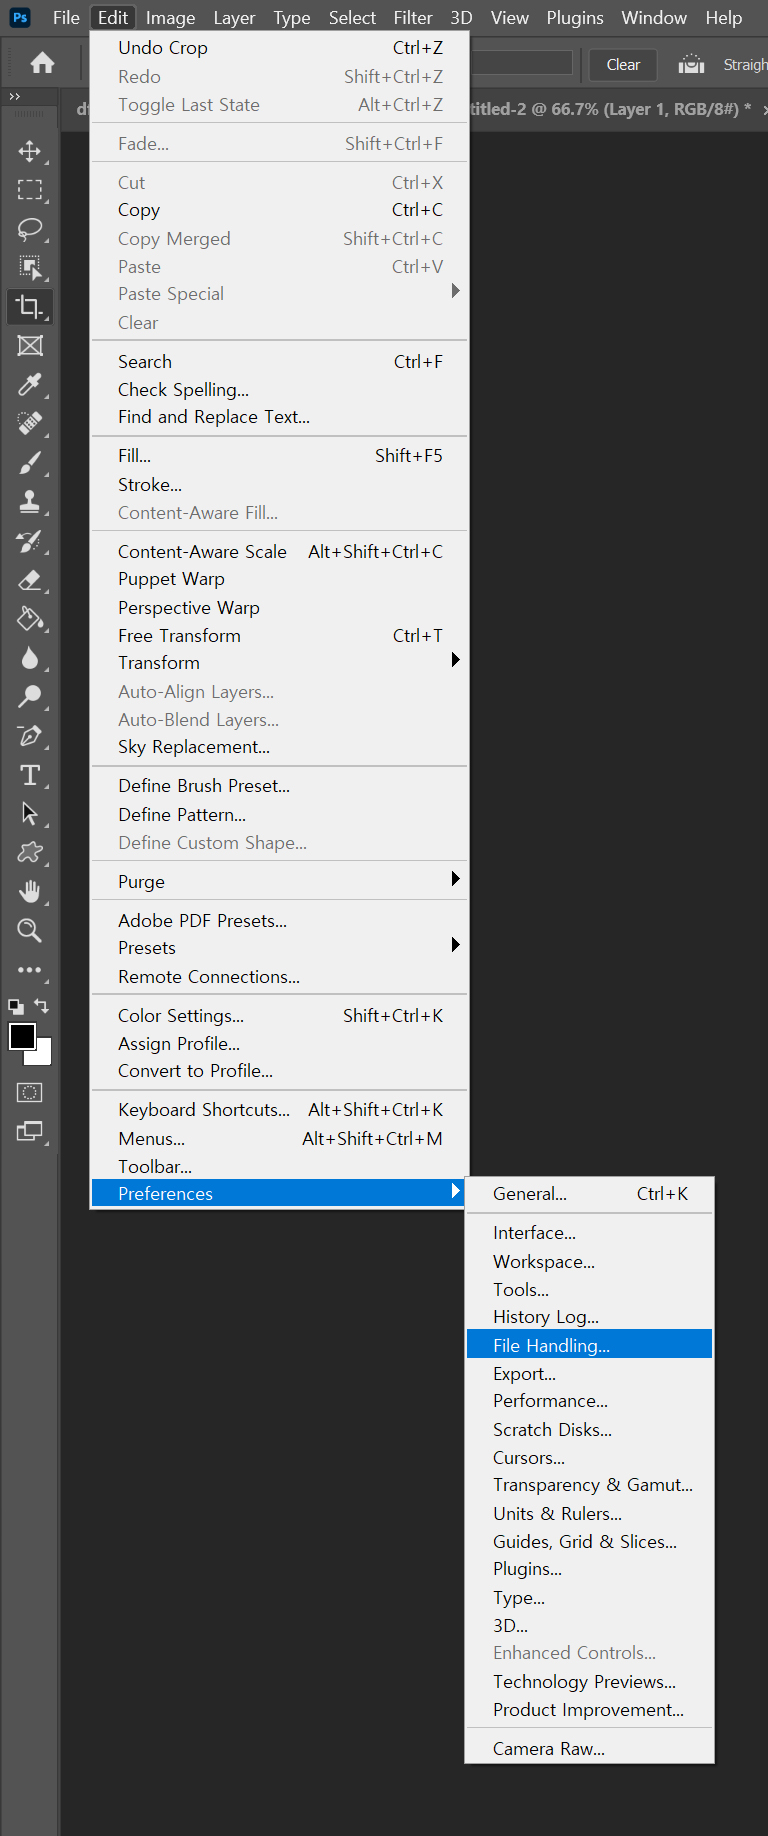Select the Hand tool
Screen dimensions: 768x1836
pyautogui.click(x=30, y=892)
